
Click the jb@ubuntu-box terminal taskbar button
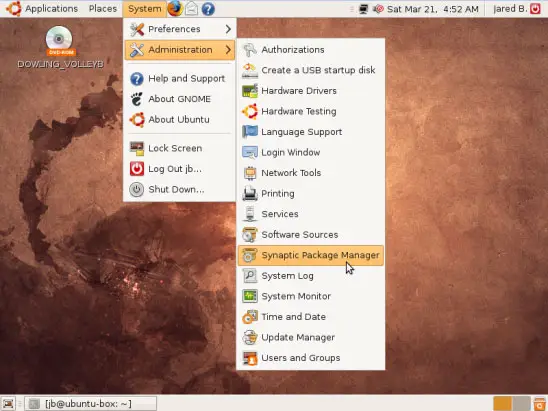(91, 404)
